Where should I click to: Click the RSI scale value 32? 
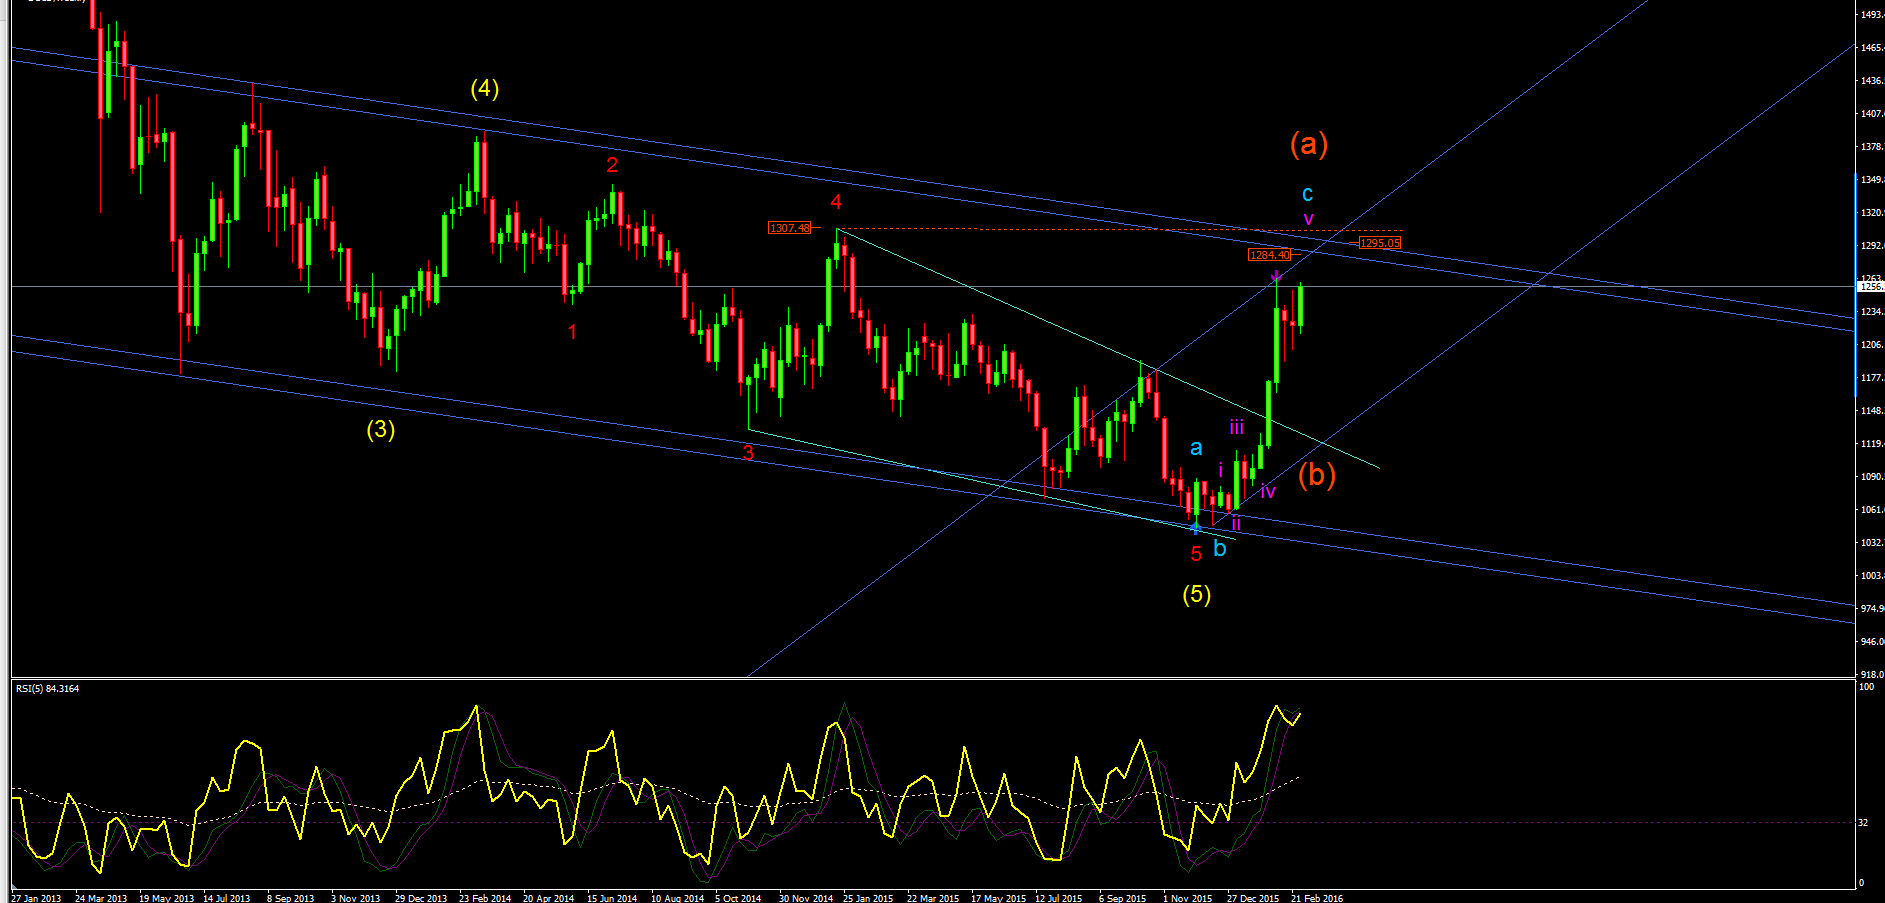[x=1863, y=823]
